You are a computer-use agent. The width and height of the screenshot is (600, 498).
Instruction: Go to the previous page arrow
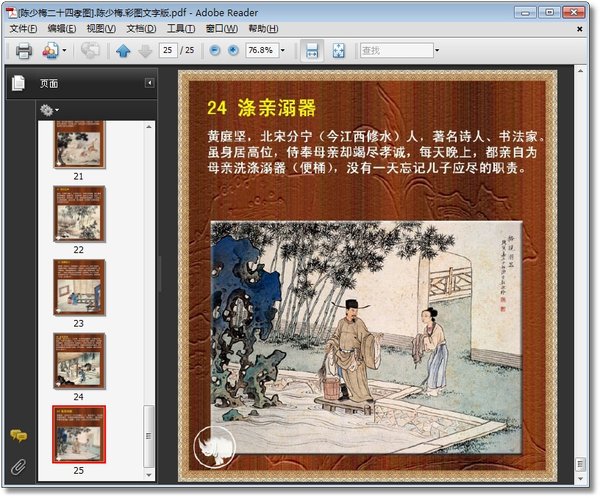123,50
